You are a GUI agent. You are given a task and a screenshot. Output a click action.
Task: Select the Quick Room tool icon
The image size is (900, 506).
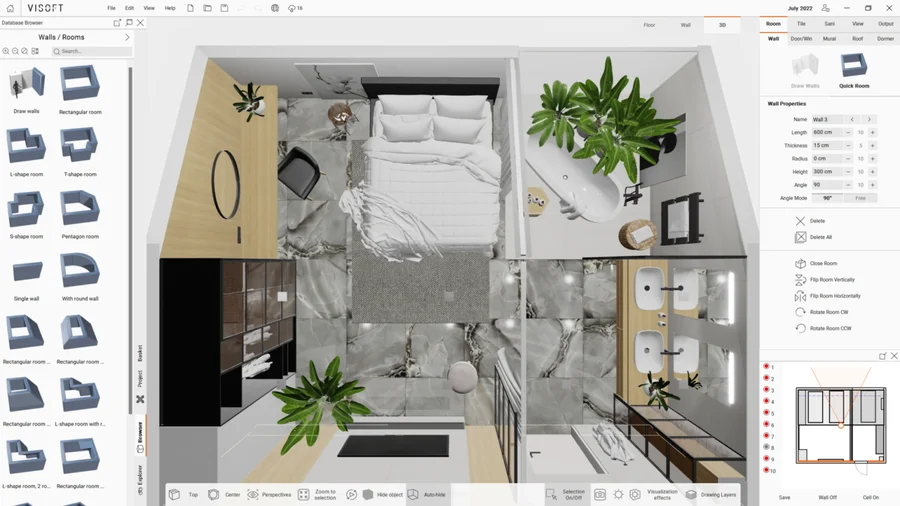click(x=853, y=67)
